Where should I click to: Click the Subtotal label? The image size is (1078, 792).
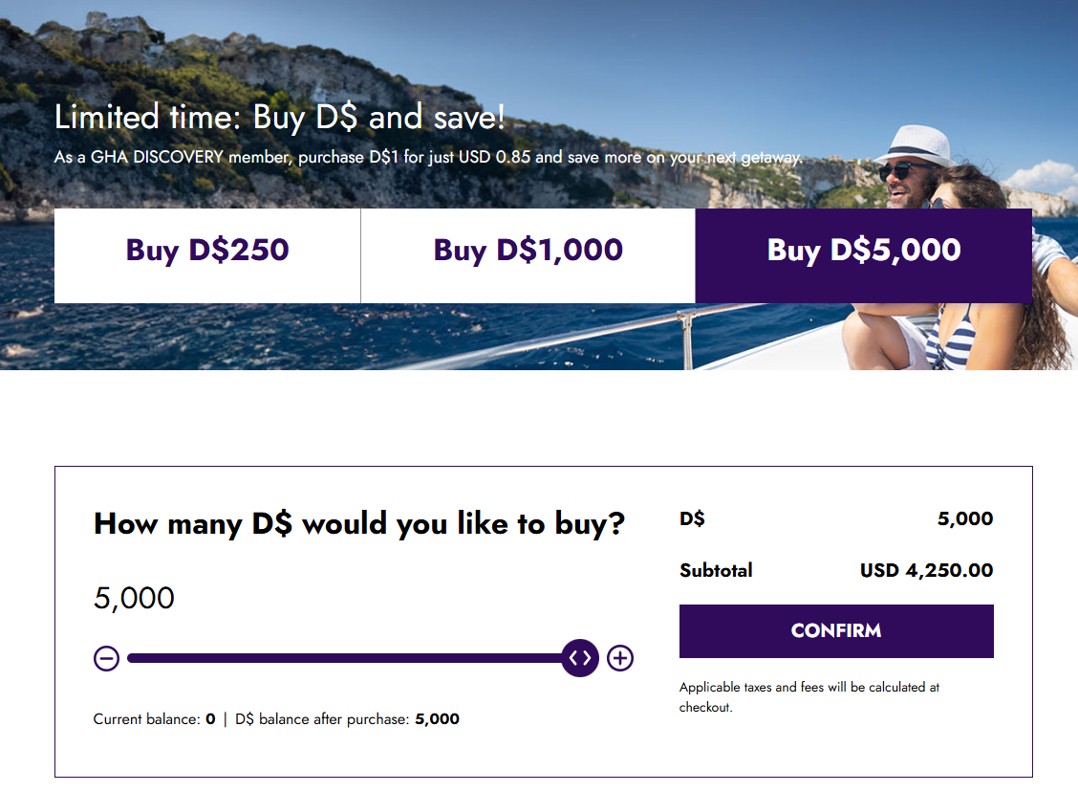(x=716, y=571)
